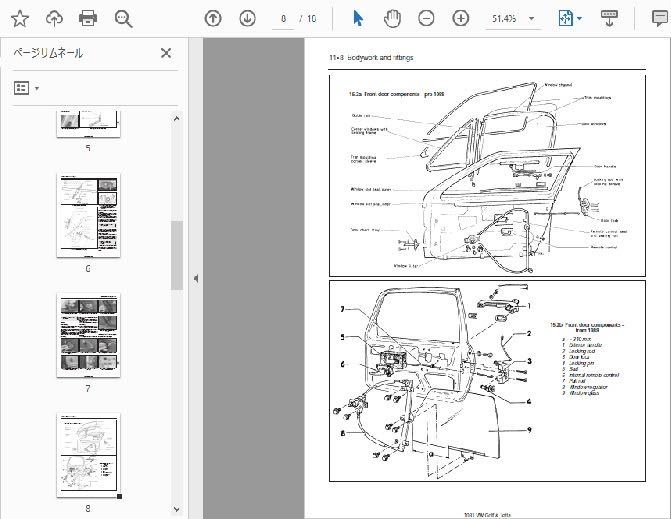This screenshot has width=671, height=519.
Task: Click the read mode keyboard icon
Action: (609, 18)
